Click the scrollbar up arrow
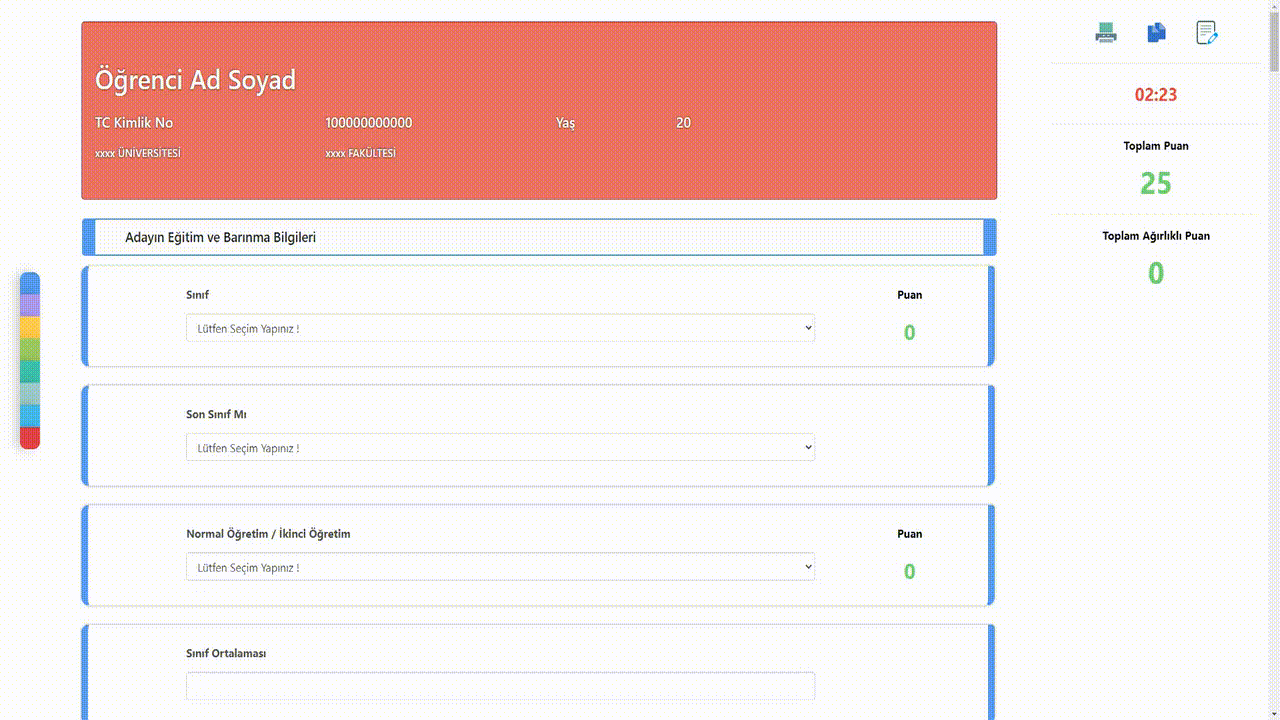The image size is (1280, 720). tap(1273, 6)
